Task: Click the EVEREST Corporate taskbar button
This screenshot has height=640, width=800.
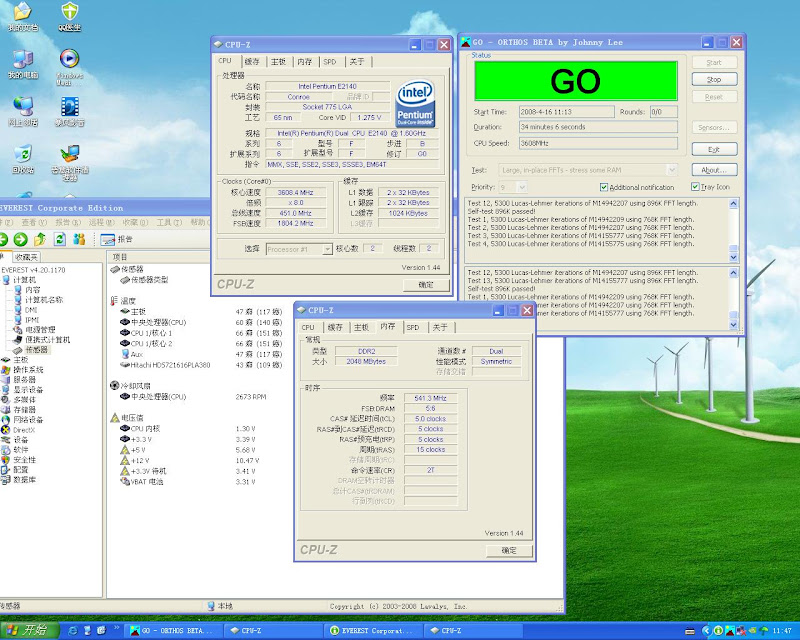Action: (x=375, y=631)
